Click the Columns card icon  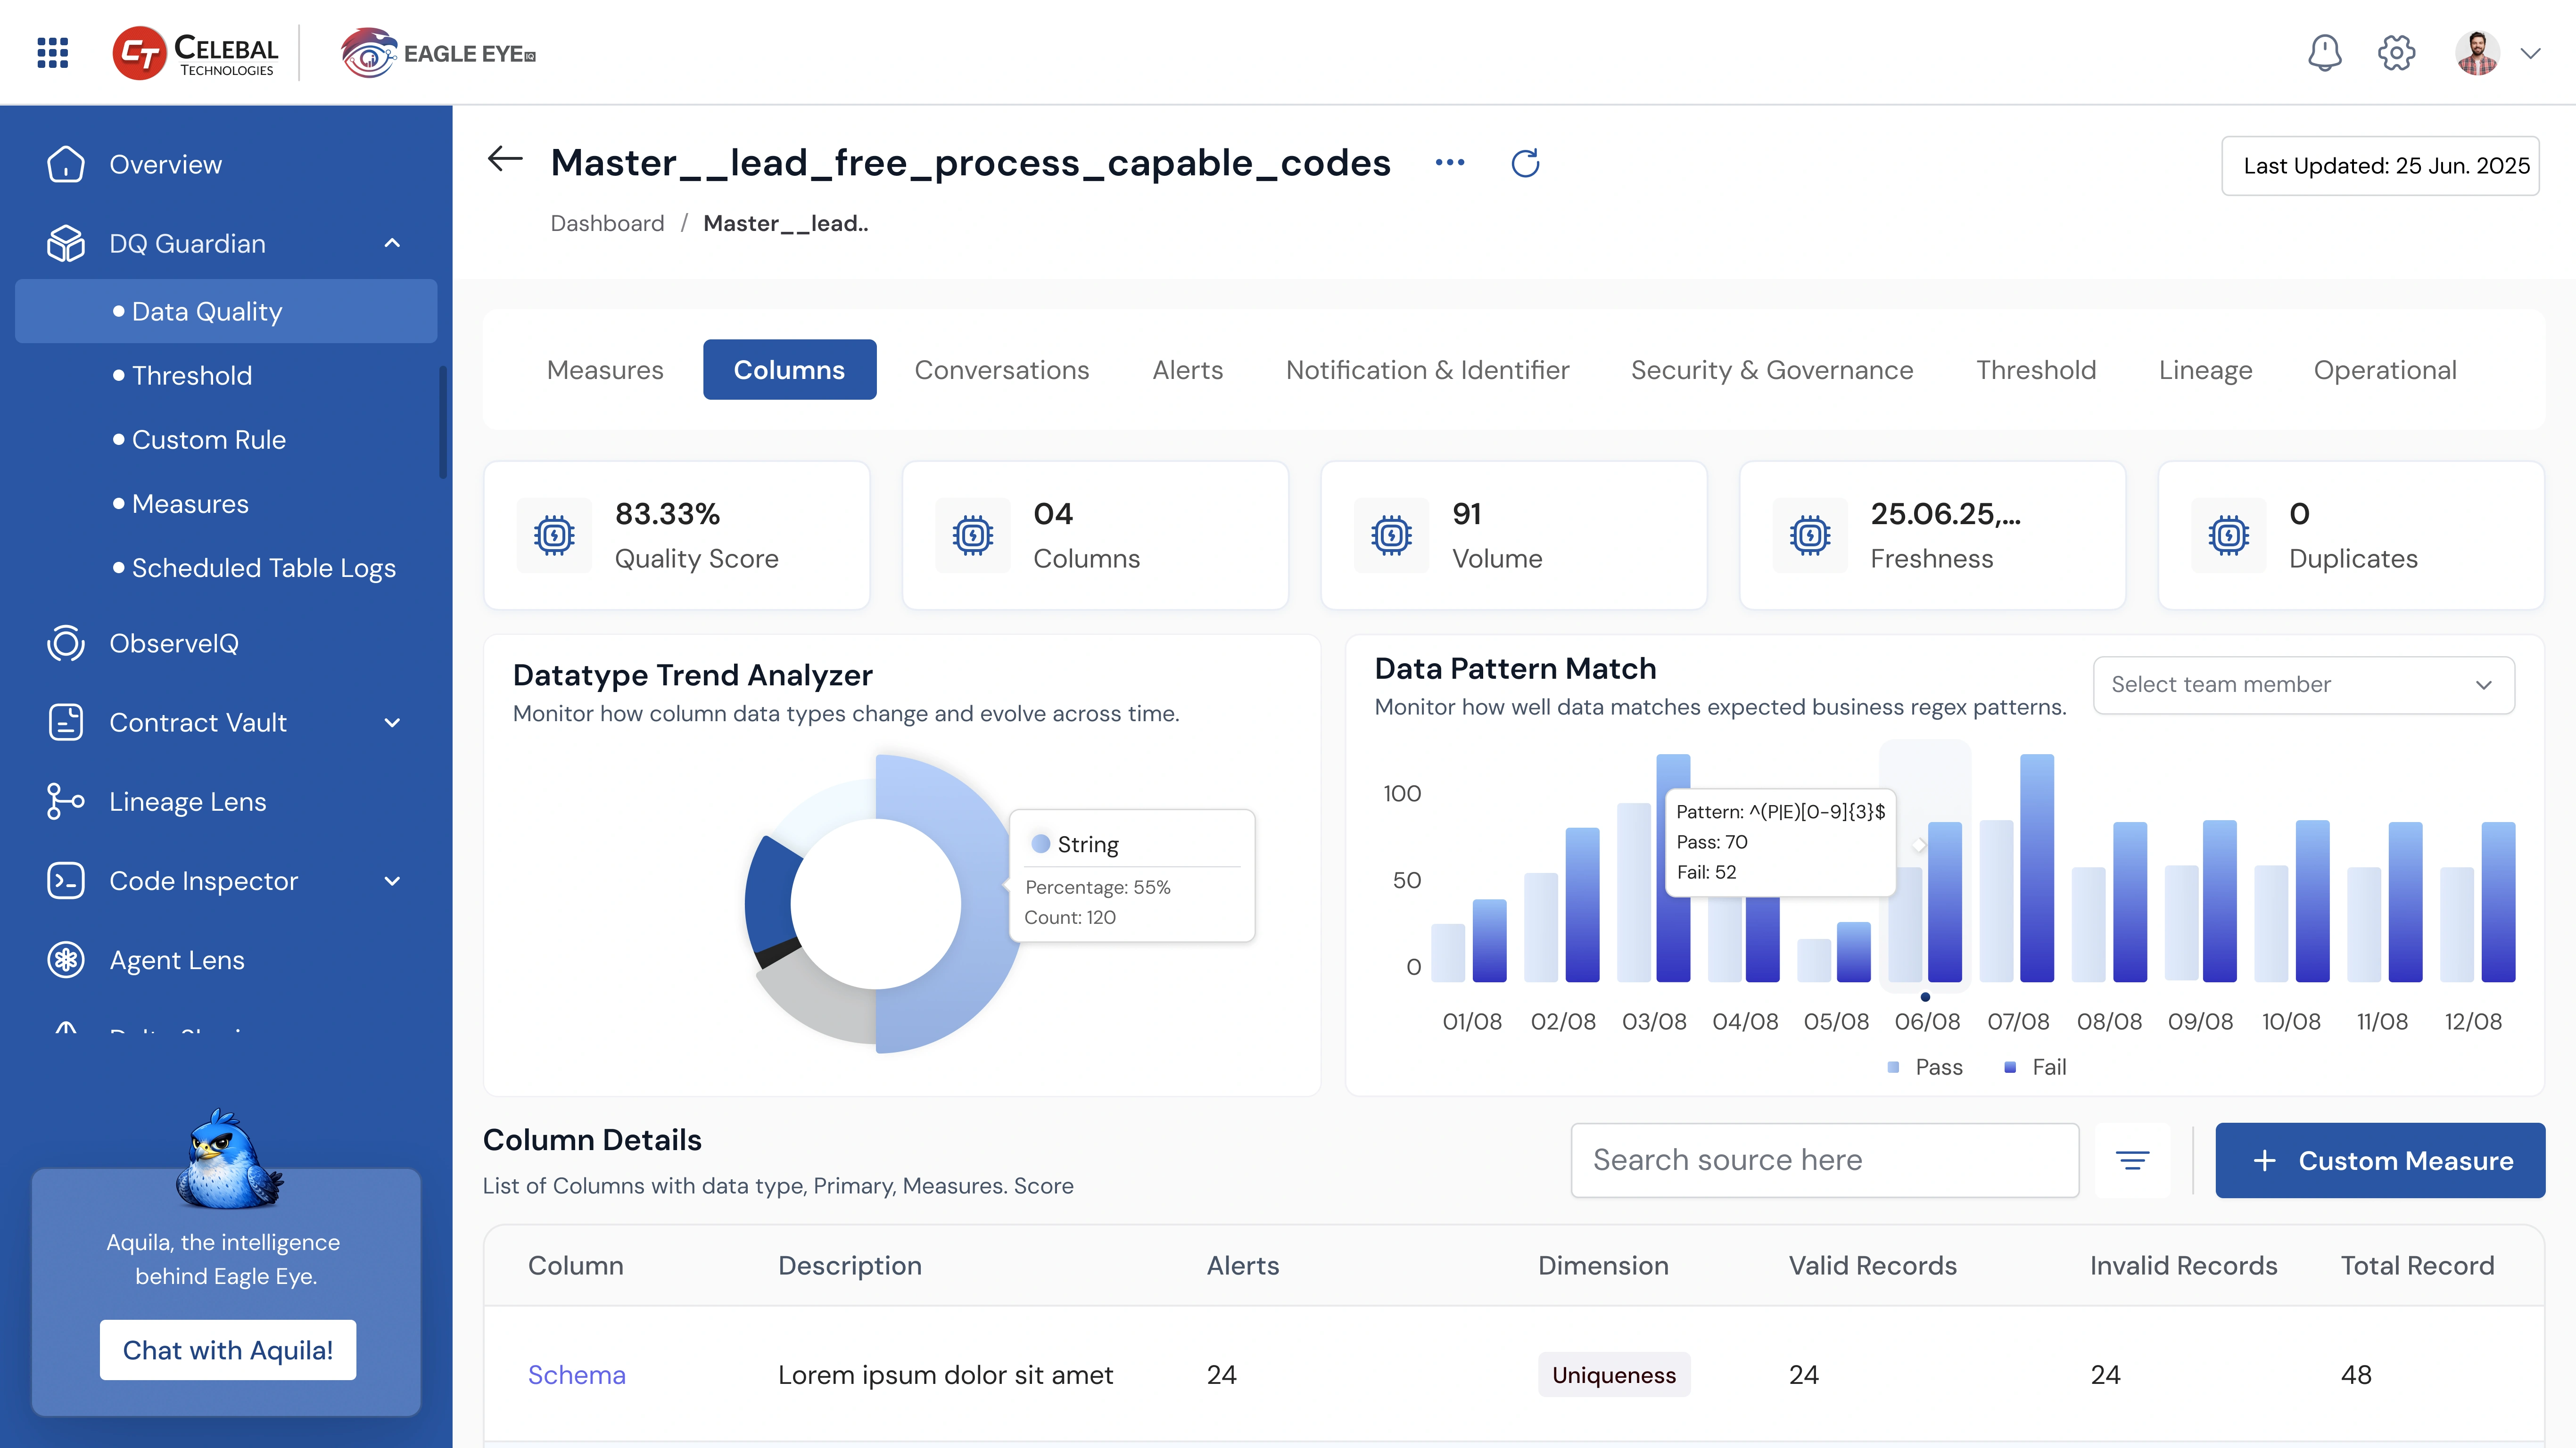tap(973, 535)
